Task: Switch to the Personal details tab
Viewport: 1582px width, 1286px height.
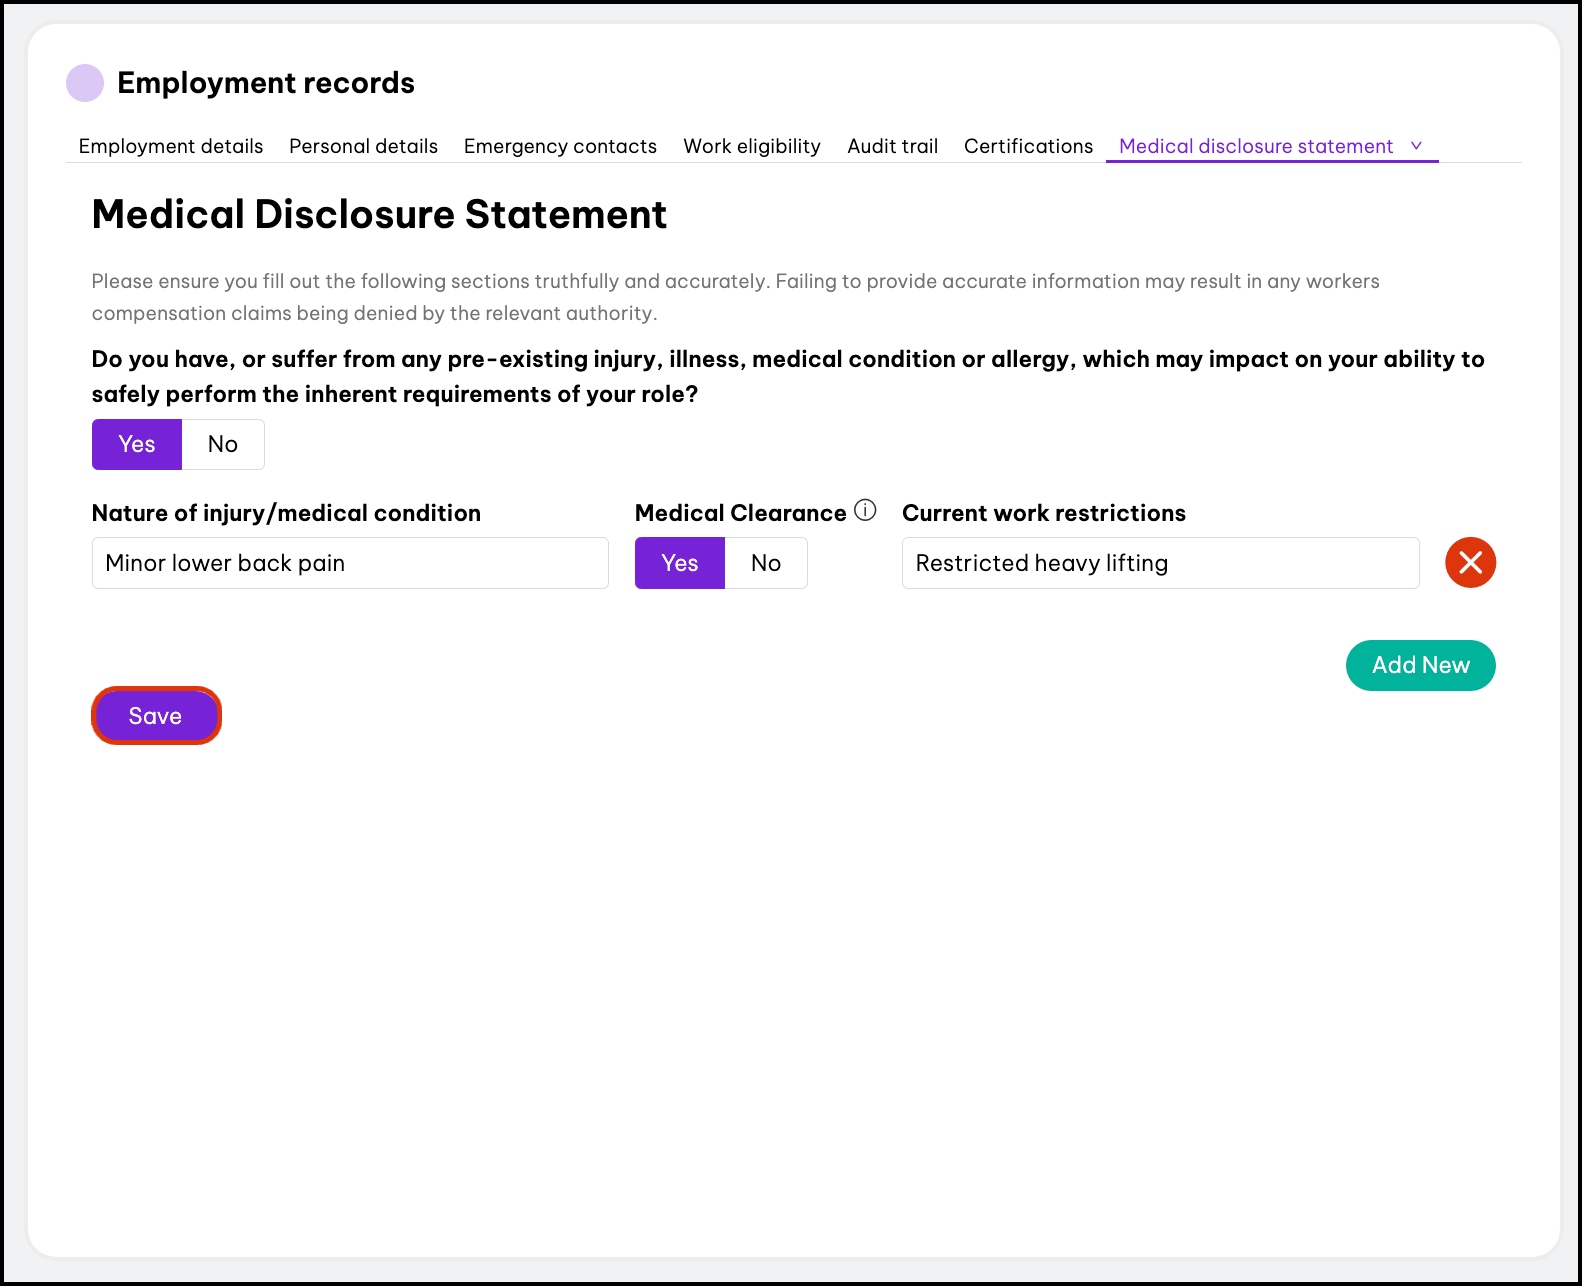Action: [363, 147]
